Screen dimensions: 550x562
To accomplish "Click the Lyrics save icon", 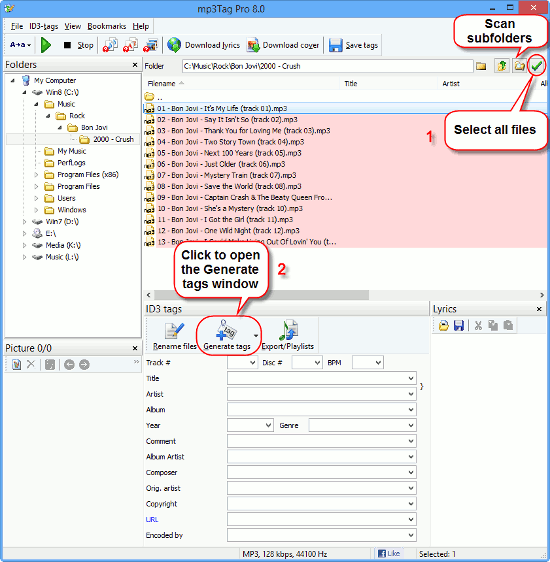I will 459,325.
